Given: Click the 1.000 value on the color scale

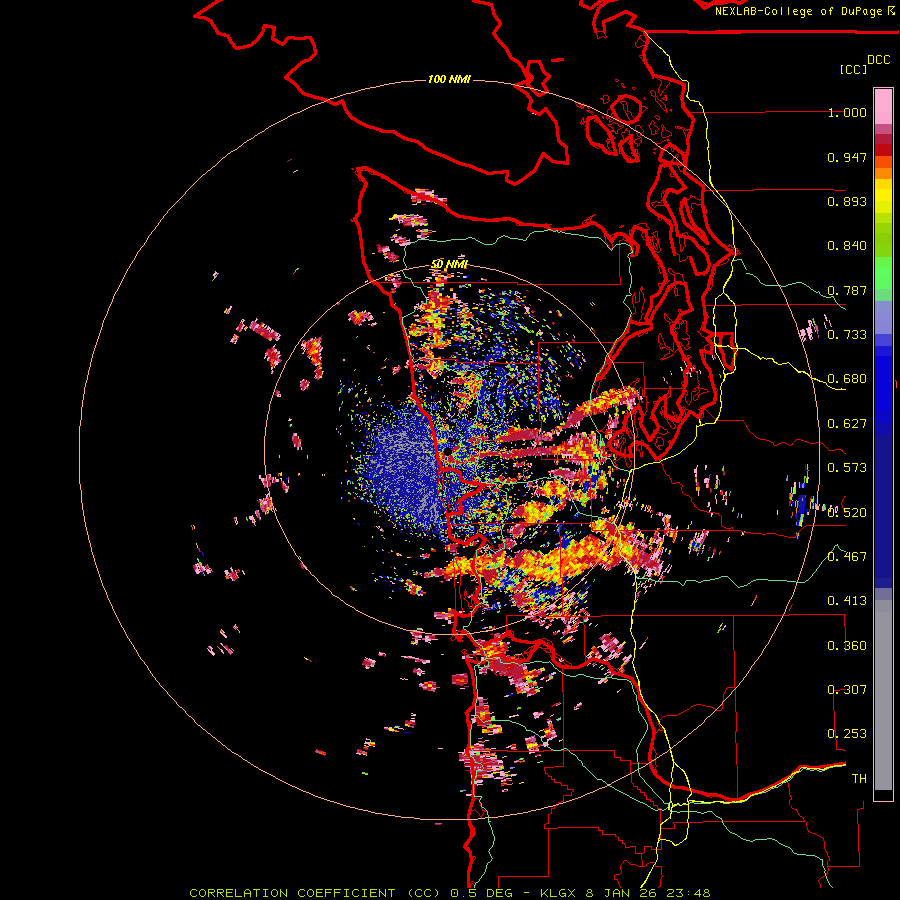Looking at the screenshot, I should tap(847, 112).
